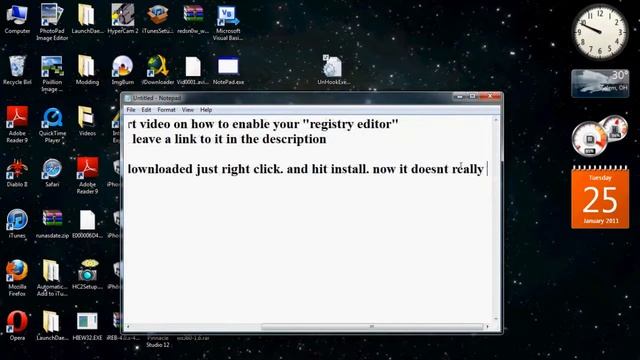
Task: Click the vertical scrollbar down arrow
Action: click(496, 319)
